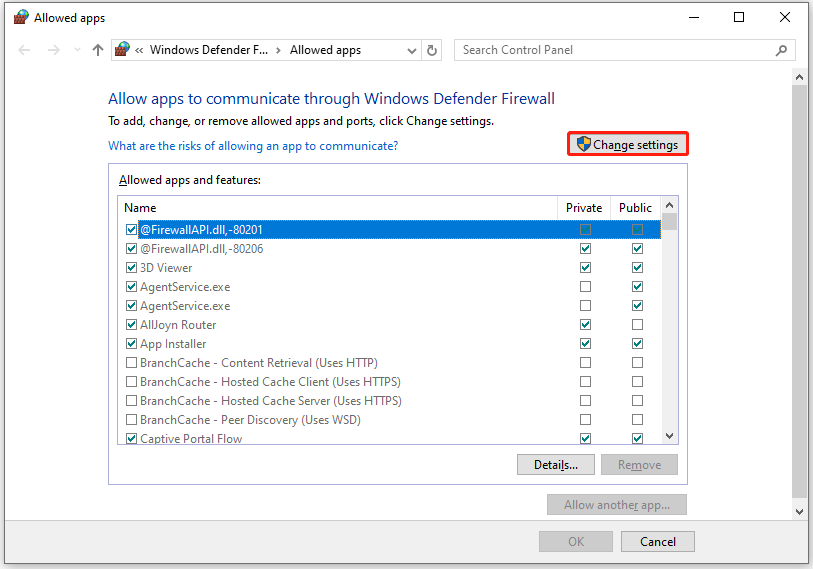
Task: Click the search magnifier icon
Action: click(x=781, y=50)
